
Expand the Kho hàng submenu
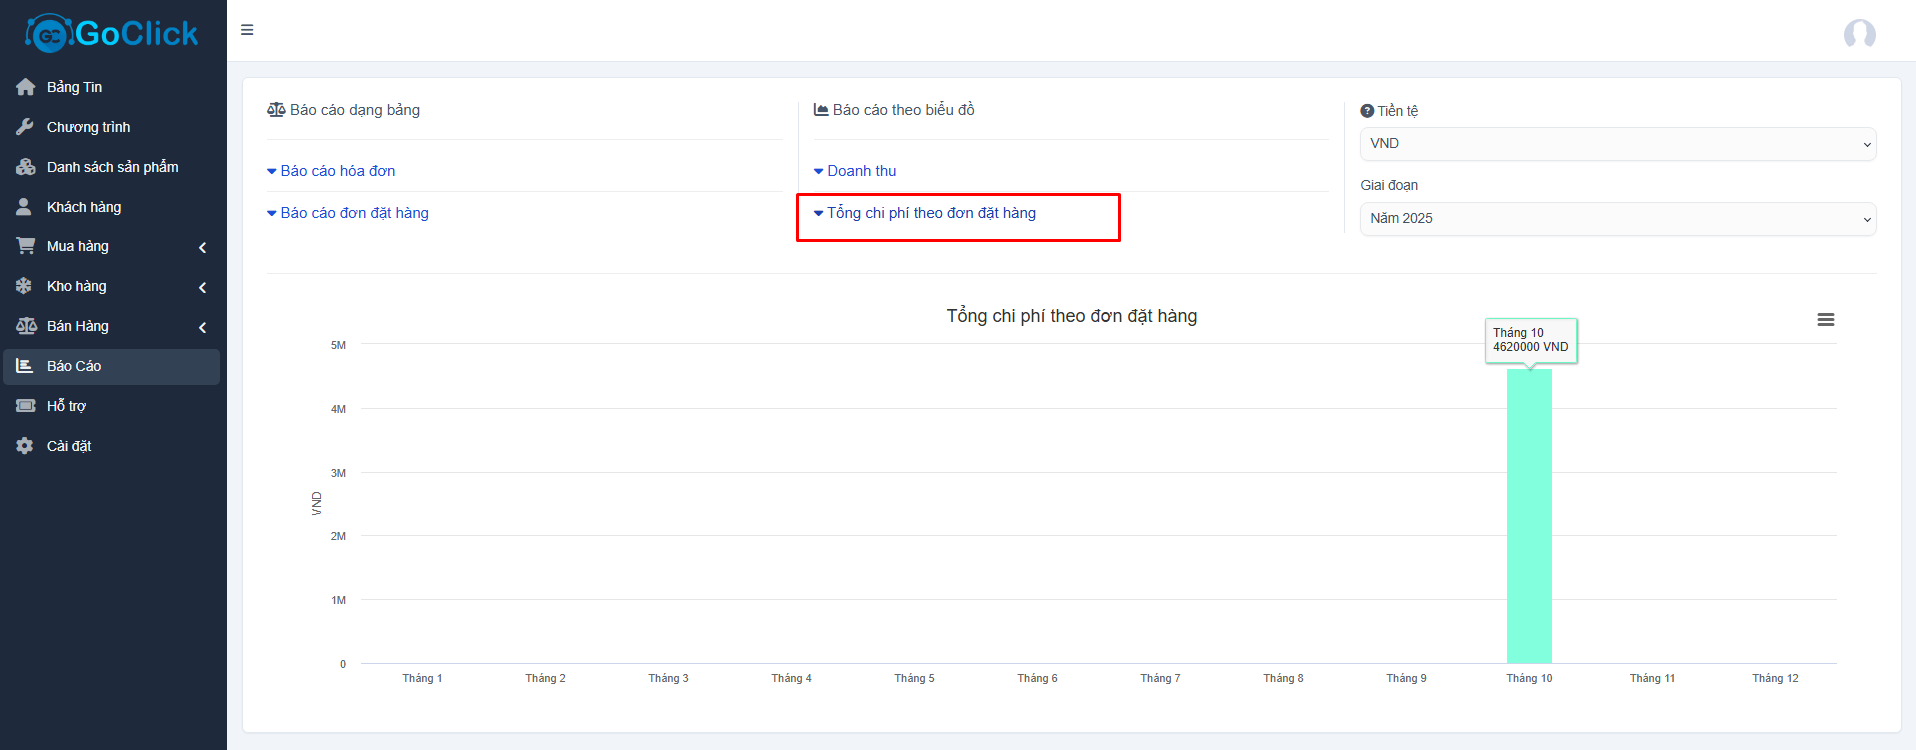tap(202, 287)
